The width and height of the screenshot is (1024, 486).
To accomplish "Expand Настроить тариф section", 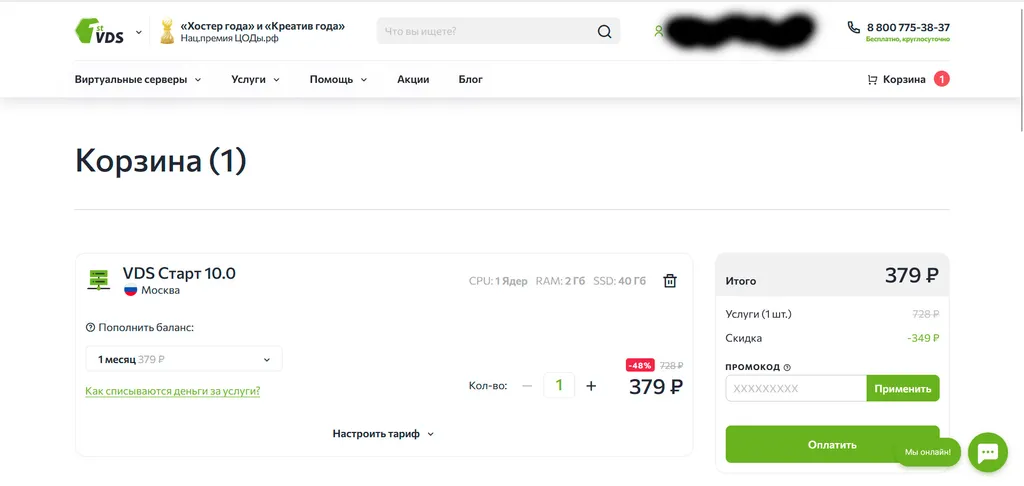I will click(383, 434).
